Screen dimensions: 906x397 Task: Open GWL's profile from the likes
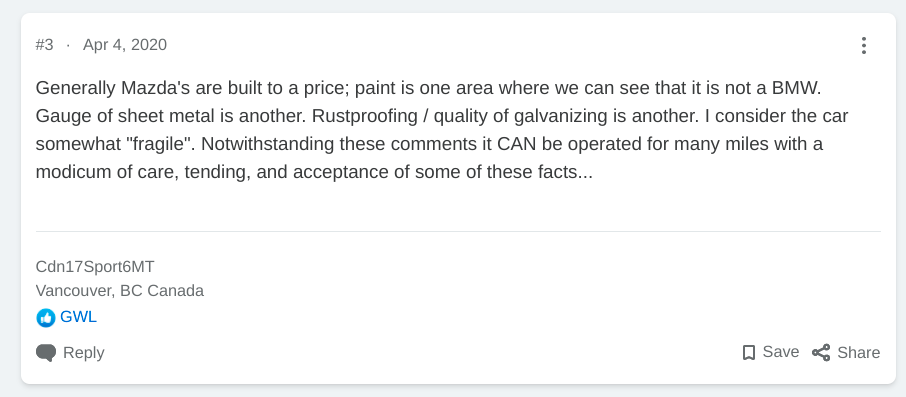click(79, 317)
